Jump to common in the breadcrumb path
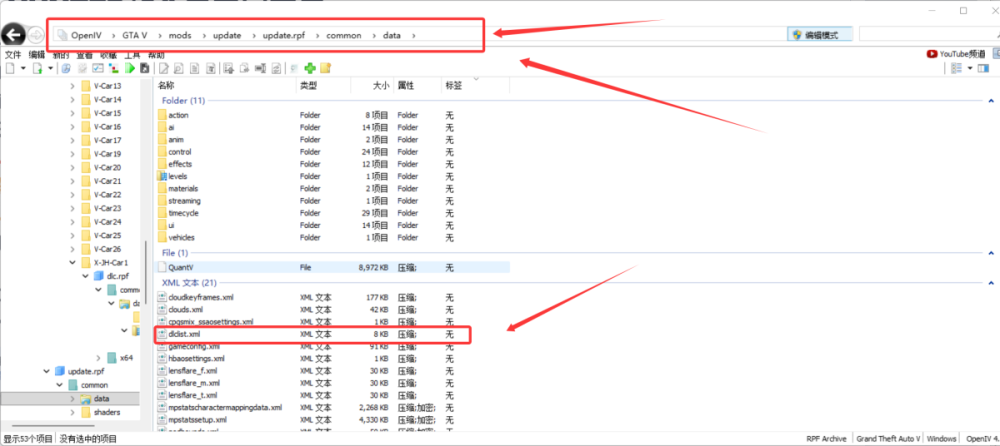The width and height of the screenshot is (1000, 446). point(344,36)
